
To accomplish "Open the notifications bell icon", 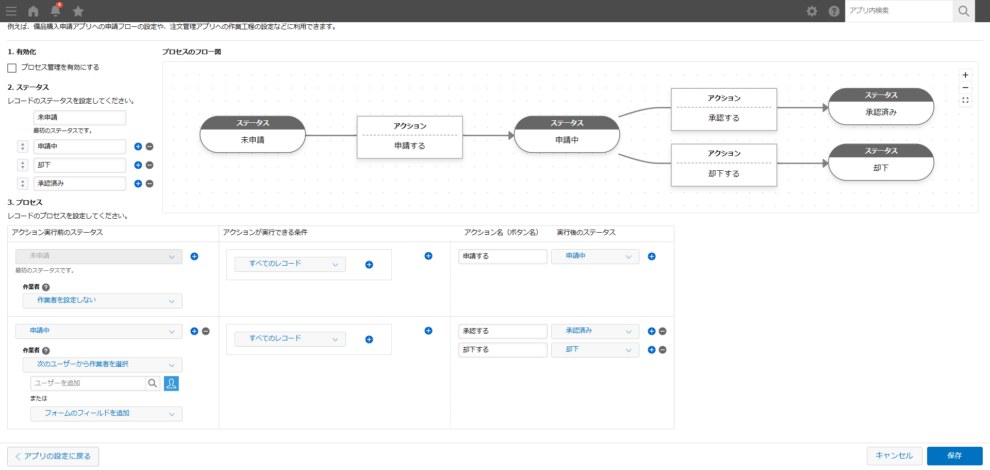I will click(x=56, y=11).
